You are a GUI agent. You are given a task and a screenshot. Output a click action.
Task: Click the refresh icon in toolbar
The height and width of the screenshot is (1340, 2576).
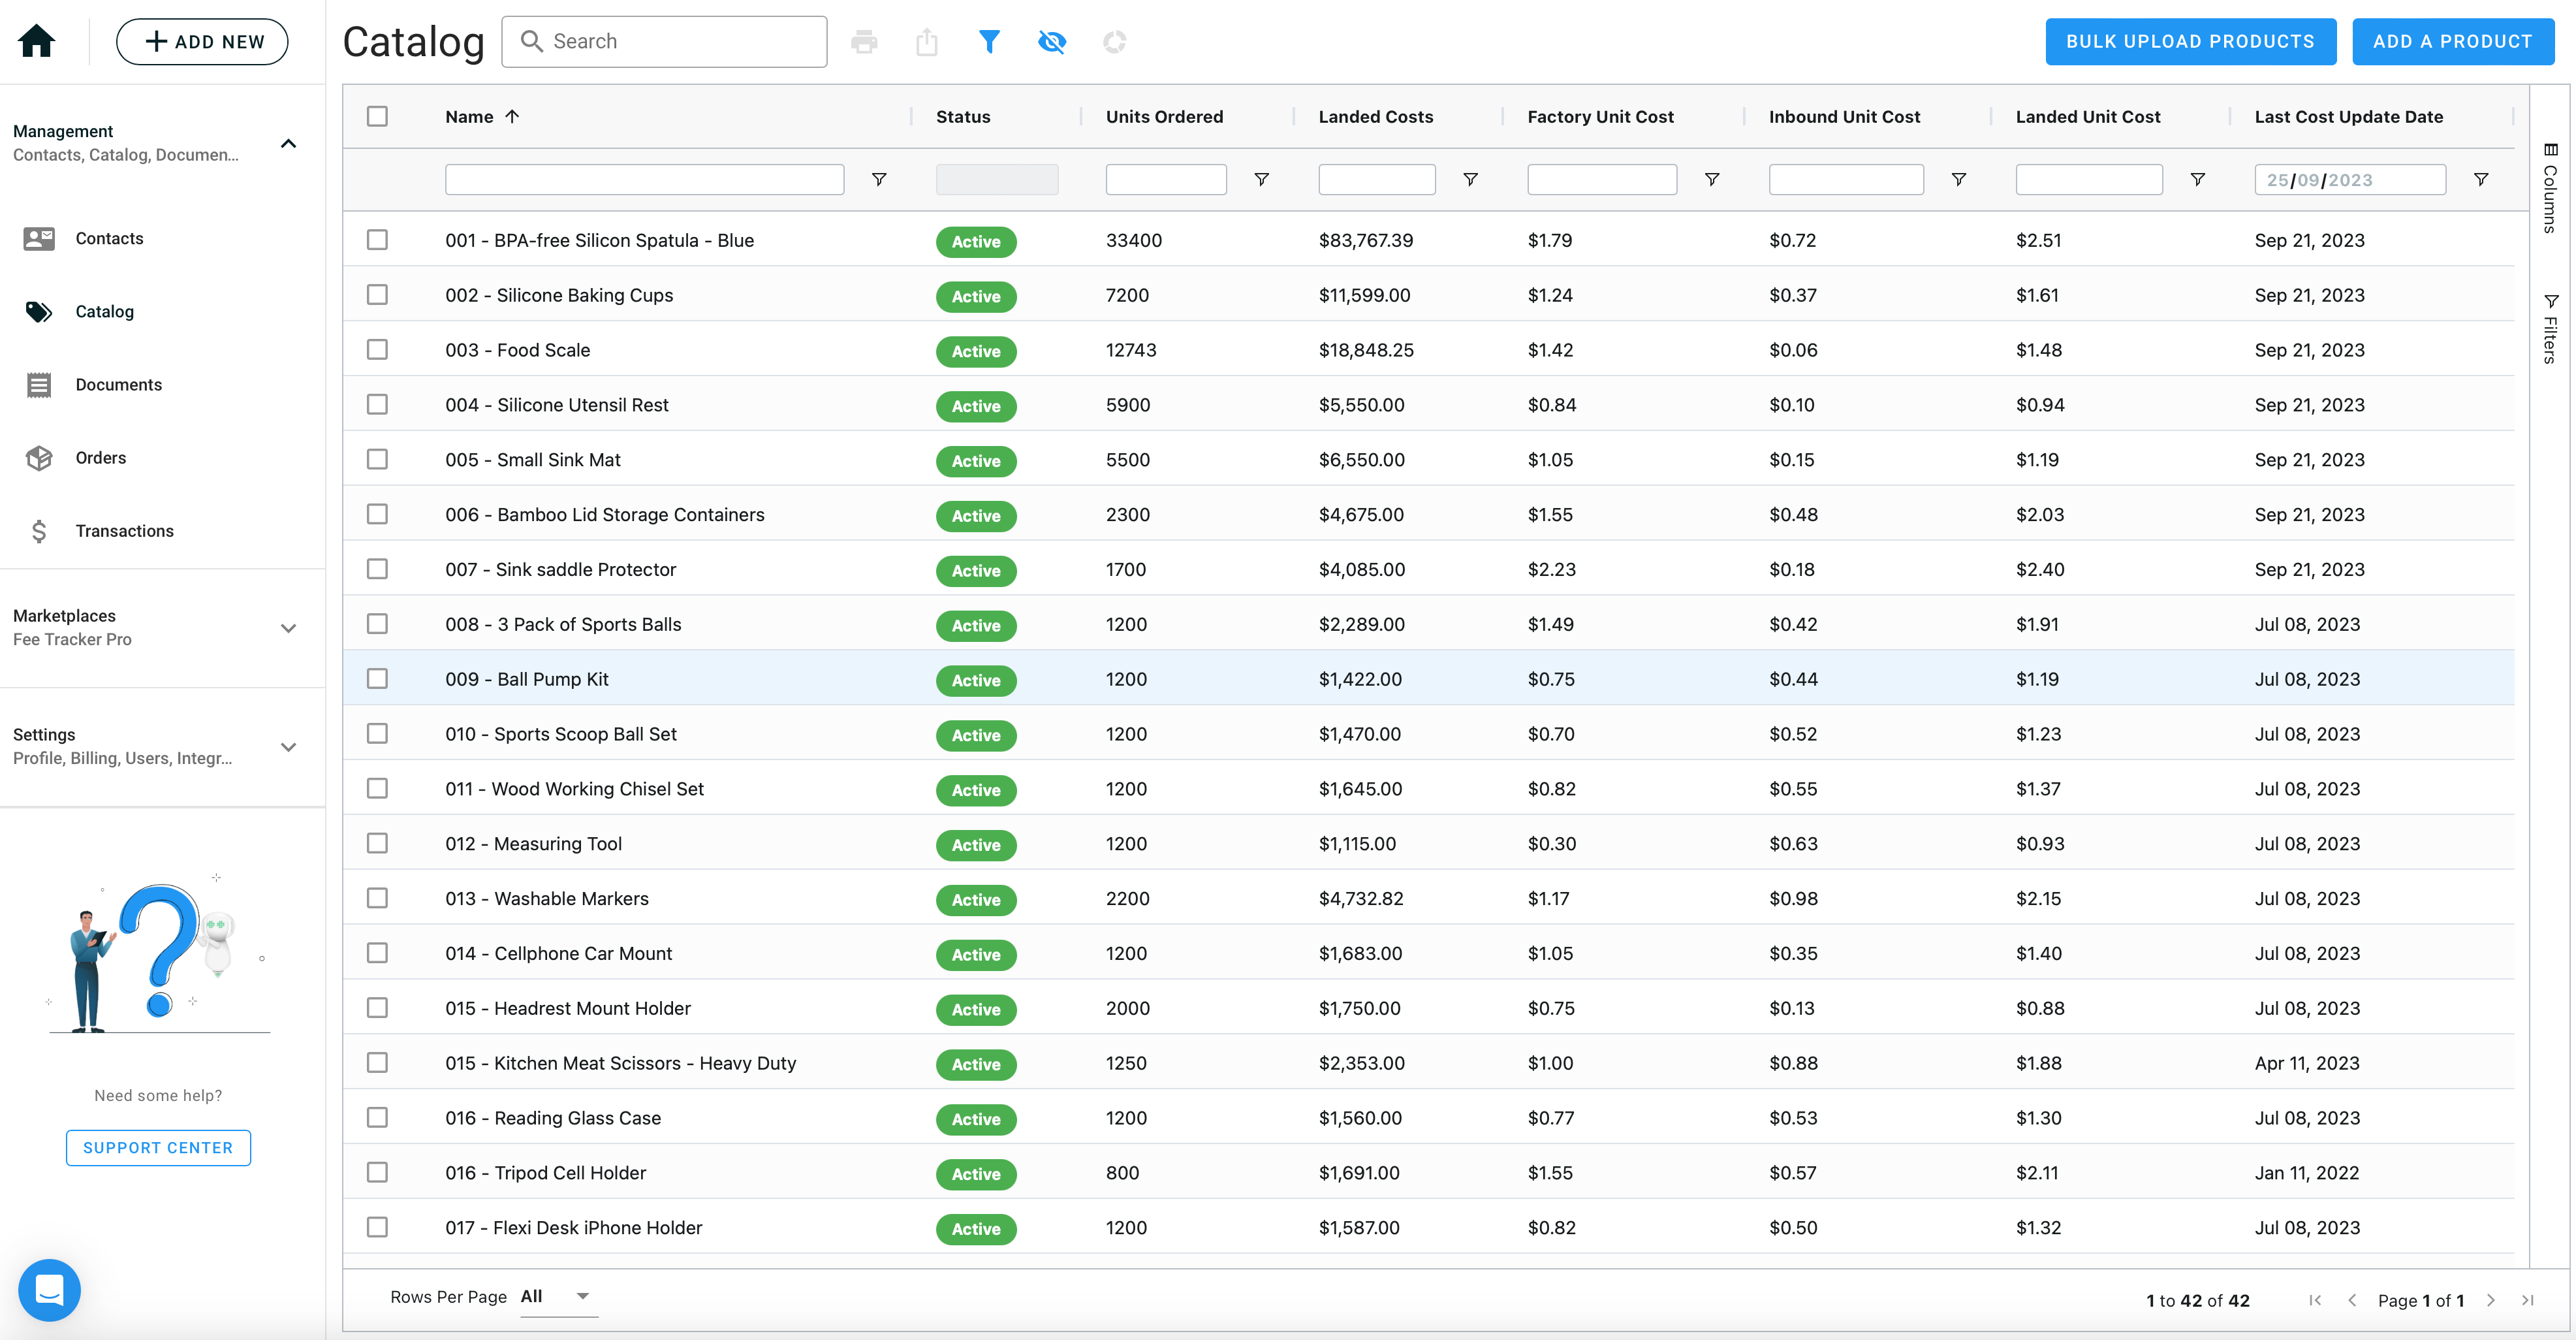[x=1114, y=41]
